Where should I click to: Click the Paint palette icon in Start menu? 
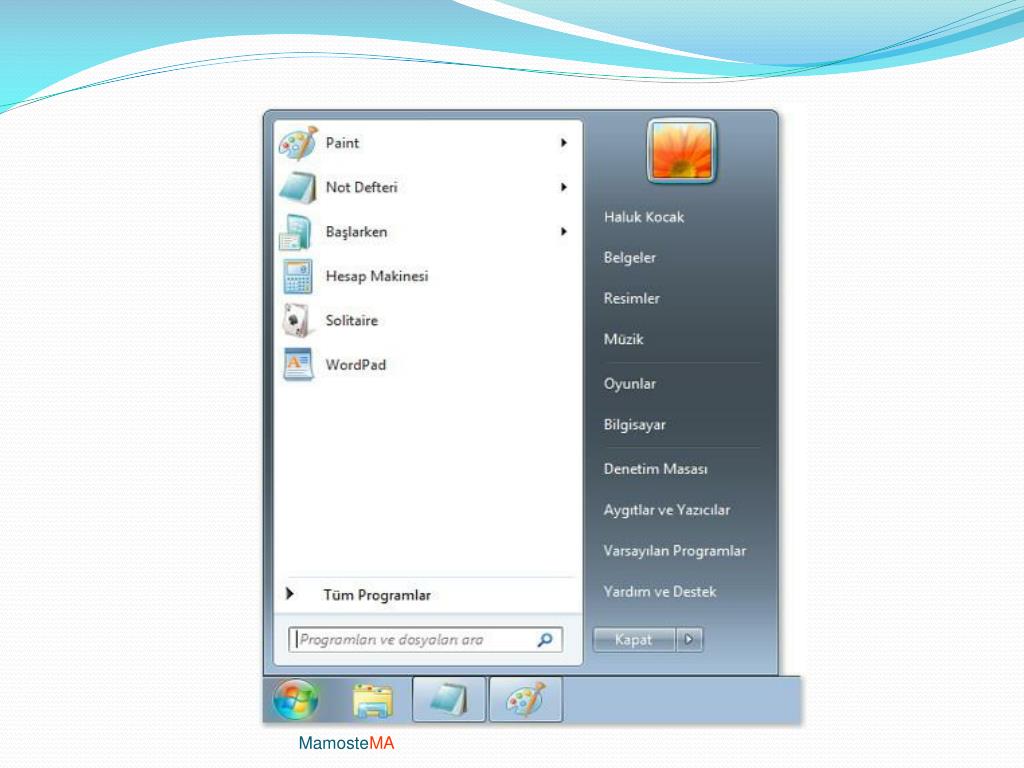pyautogui.click(x=298, y=143)
